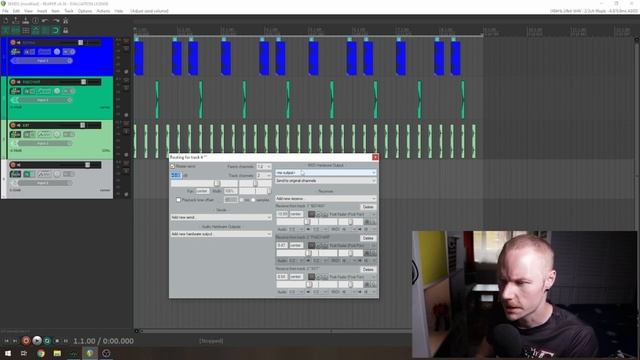Image resolution: width=640 pixels, height=360 pixels.
Task: Click the Open Project toolbar icon
Action: pos(16,20)
